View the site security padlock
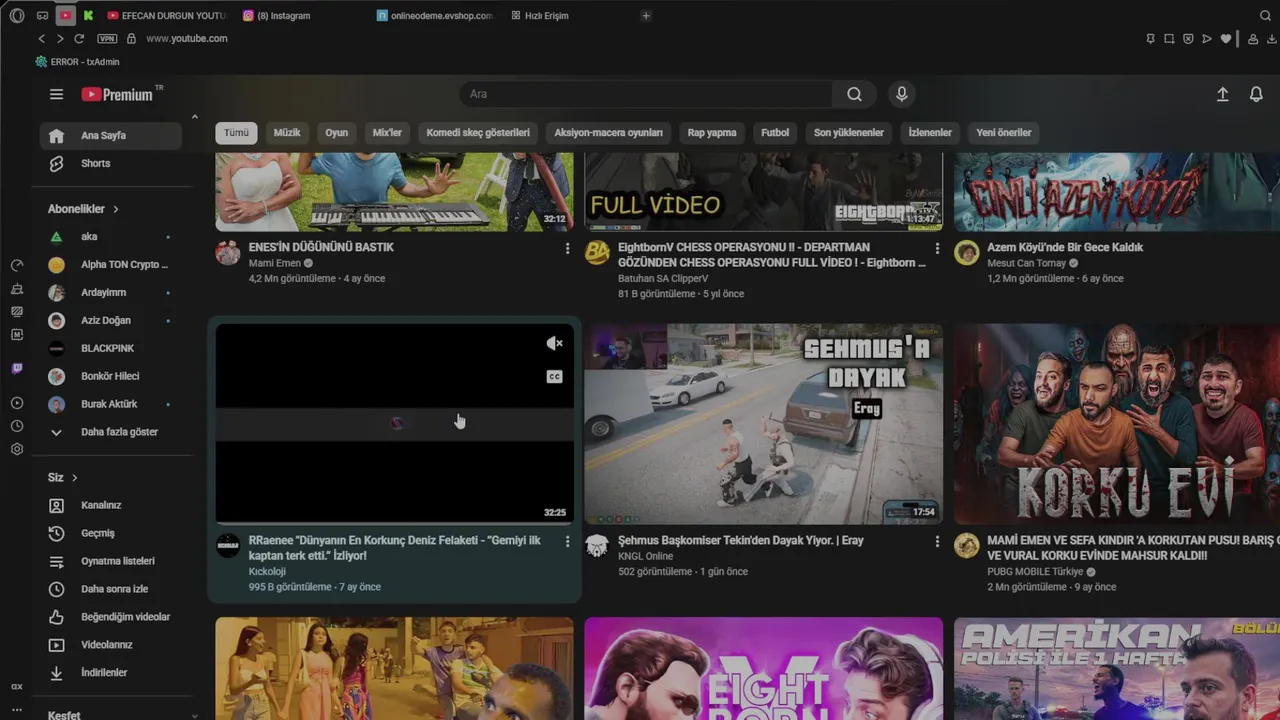Screen dimensions: 1280x720 (131, 38)
